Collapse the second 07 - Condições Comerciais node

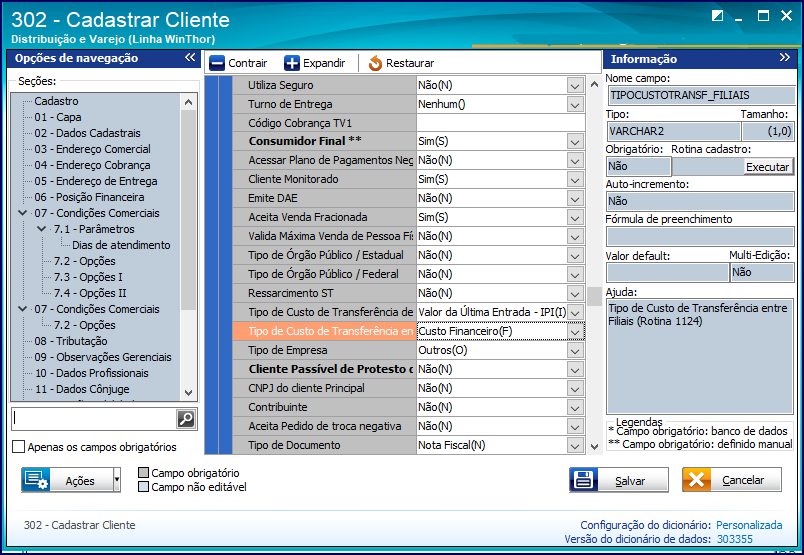pyautogui.click(x=23, y=308)
